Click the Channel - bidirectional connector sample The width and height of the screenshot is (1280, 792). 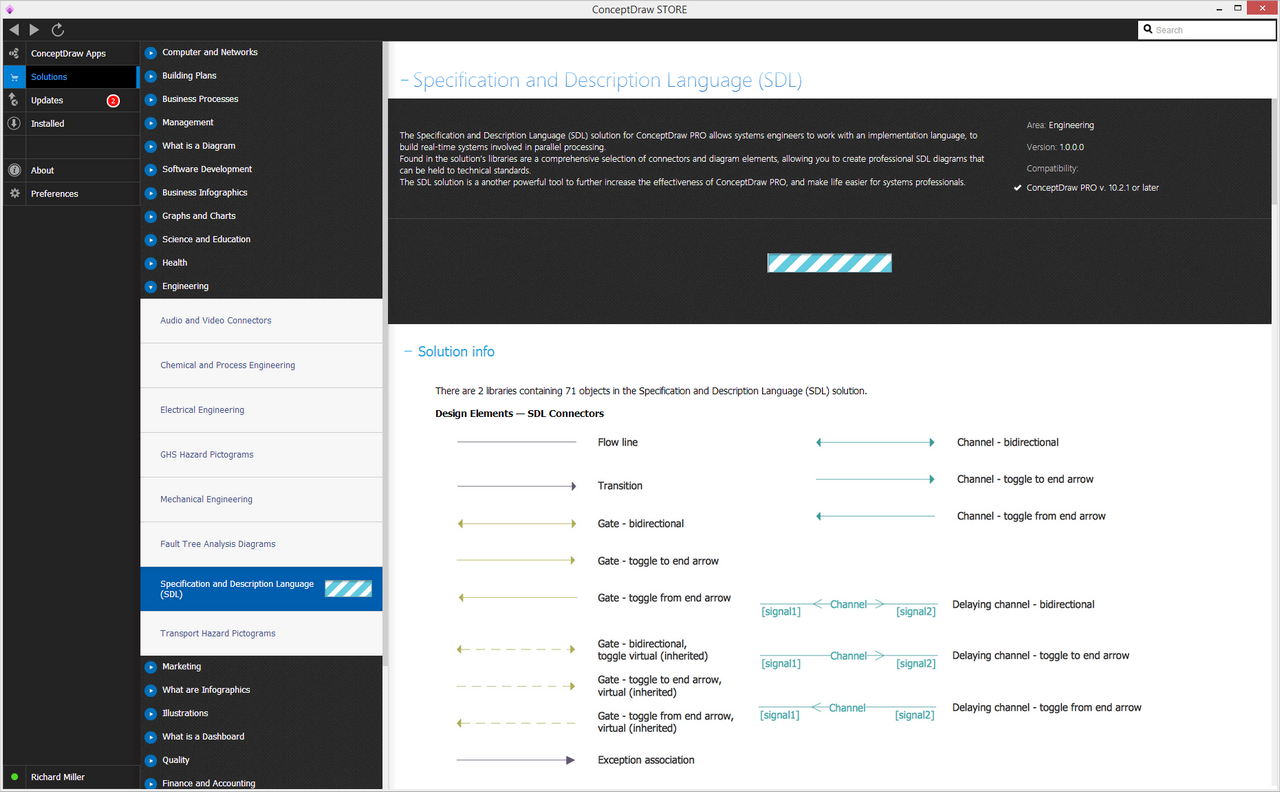click(876, 442)
